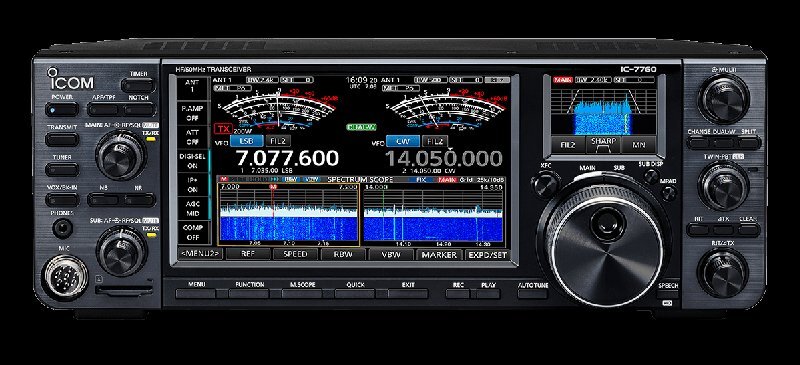Click the TRANSMIT button
The height and width of the screenshot is (365, 800).
coord(62,139)
